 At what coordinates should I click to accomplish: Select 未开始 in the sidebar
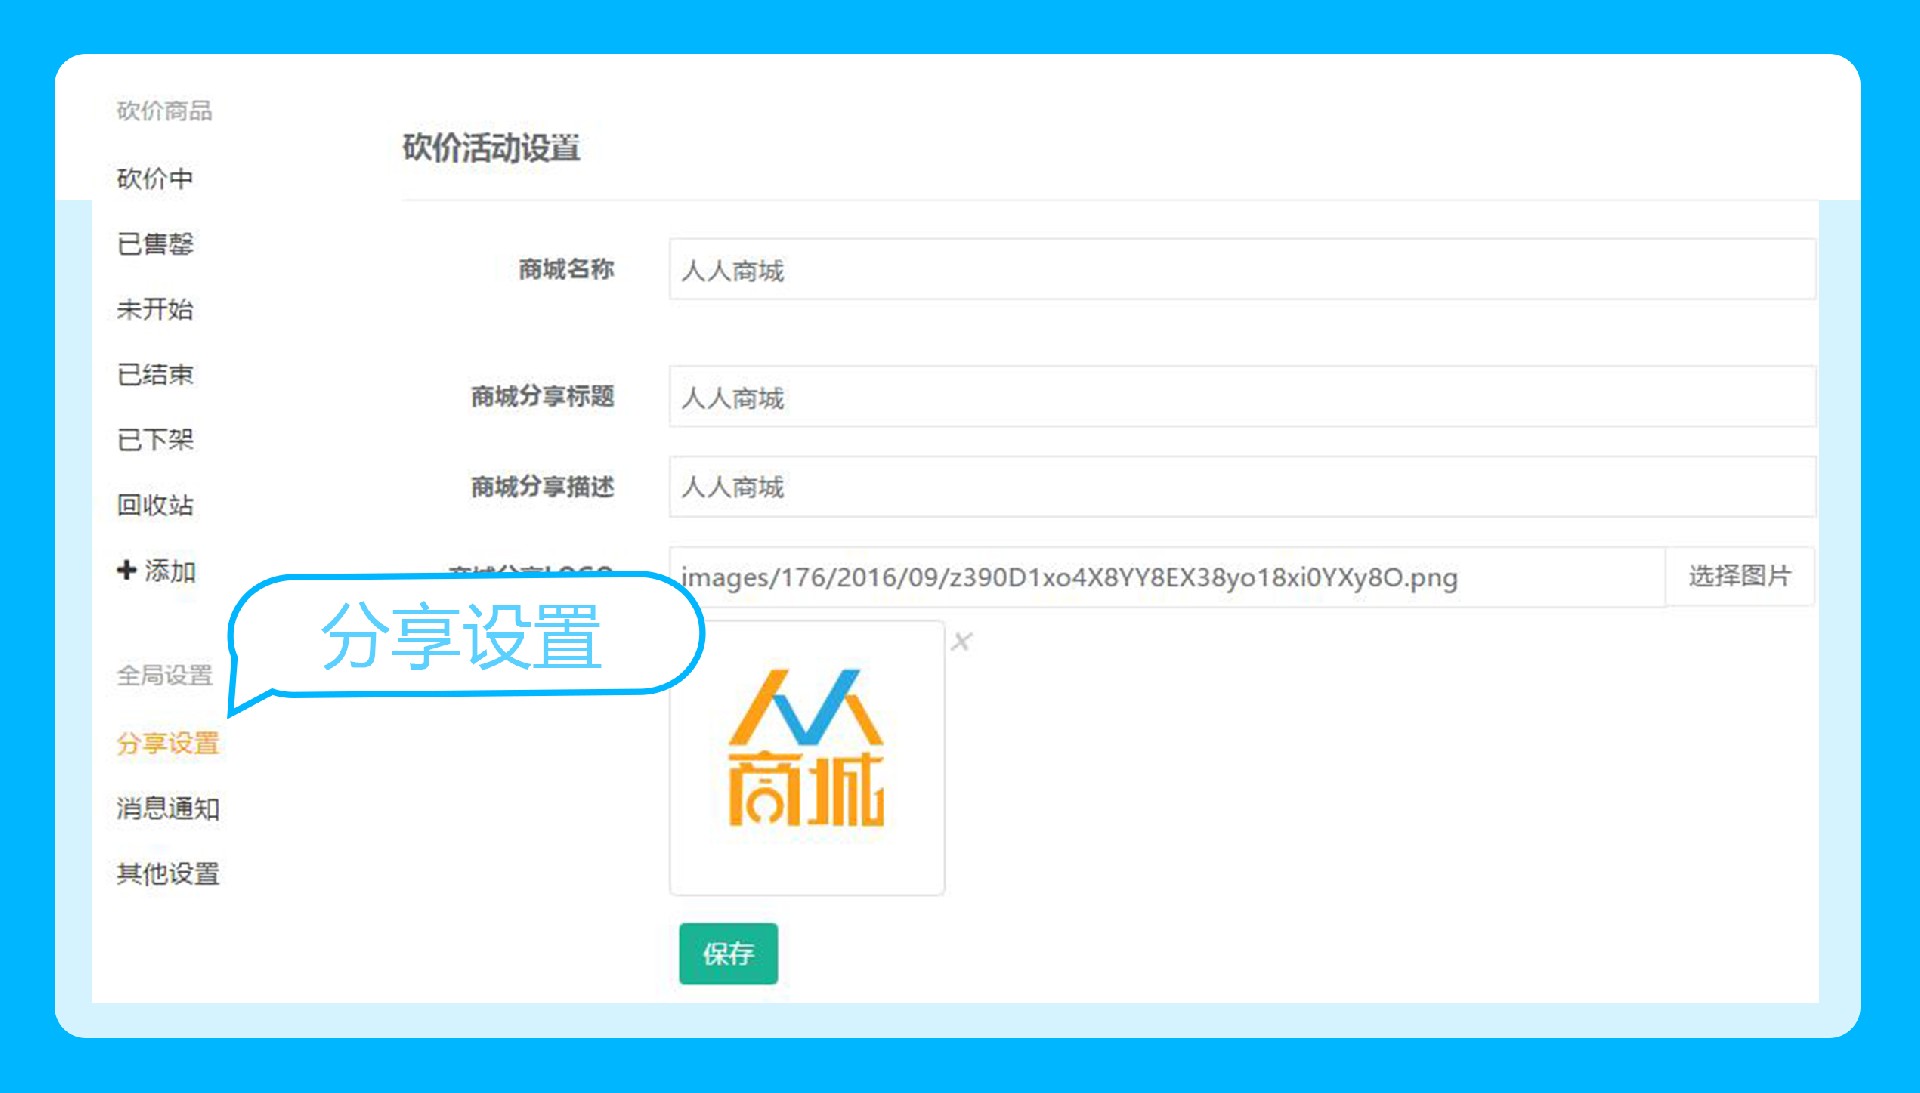coord(155,309)
